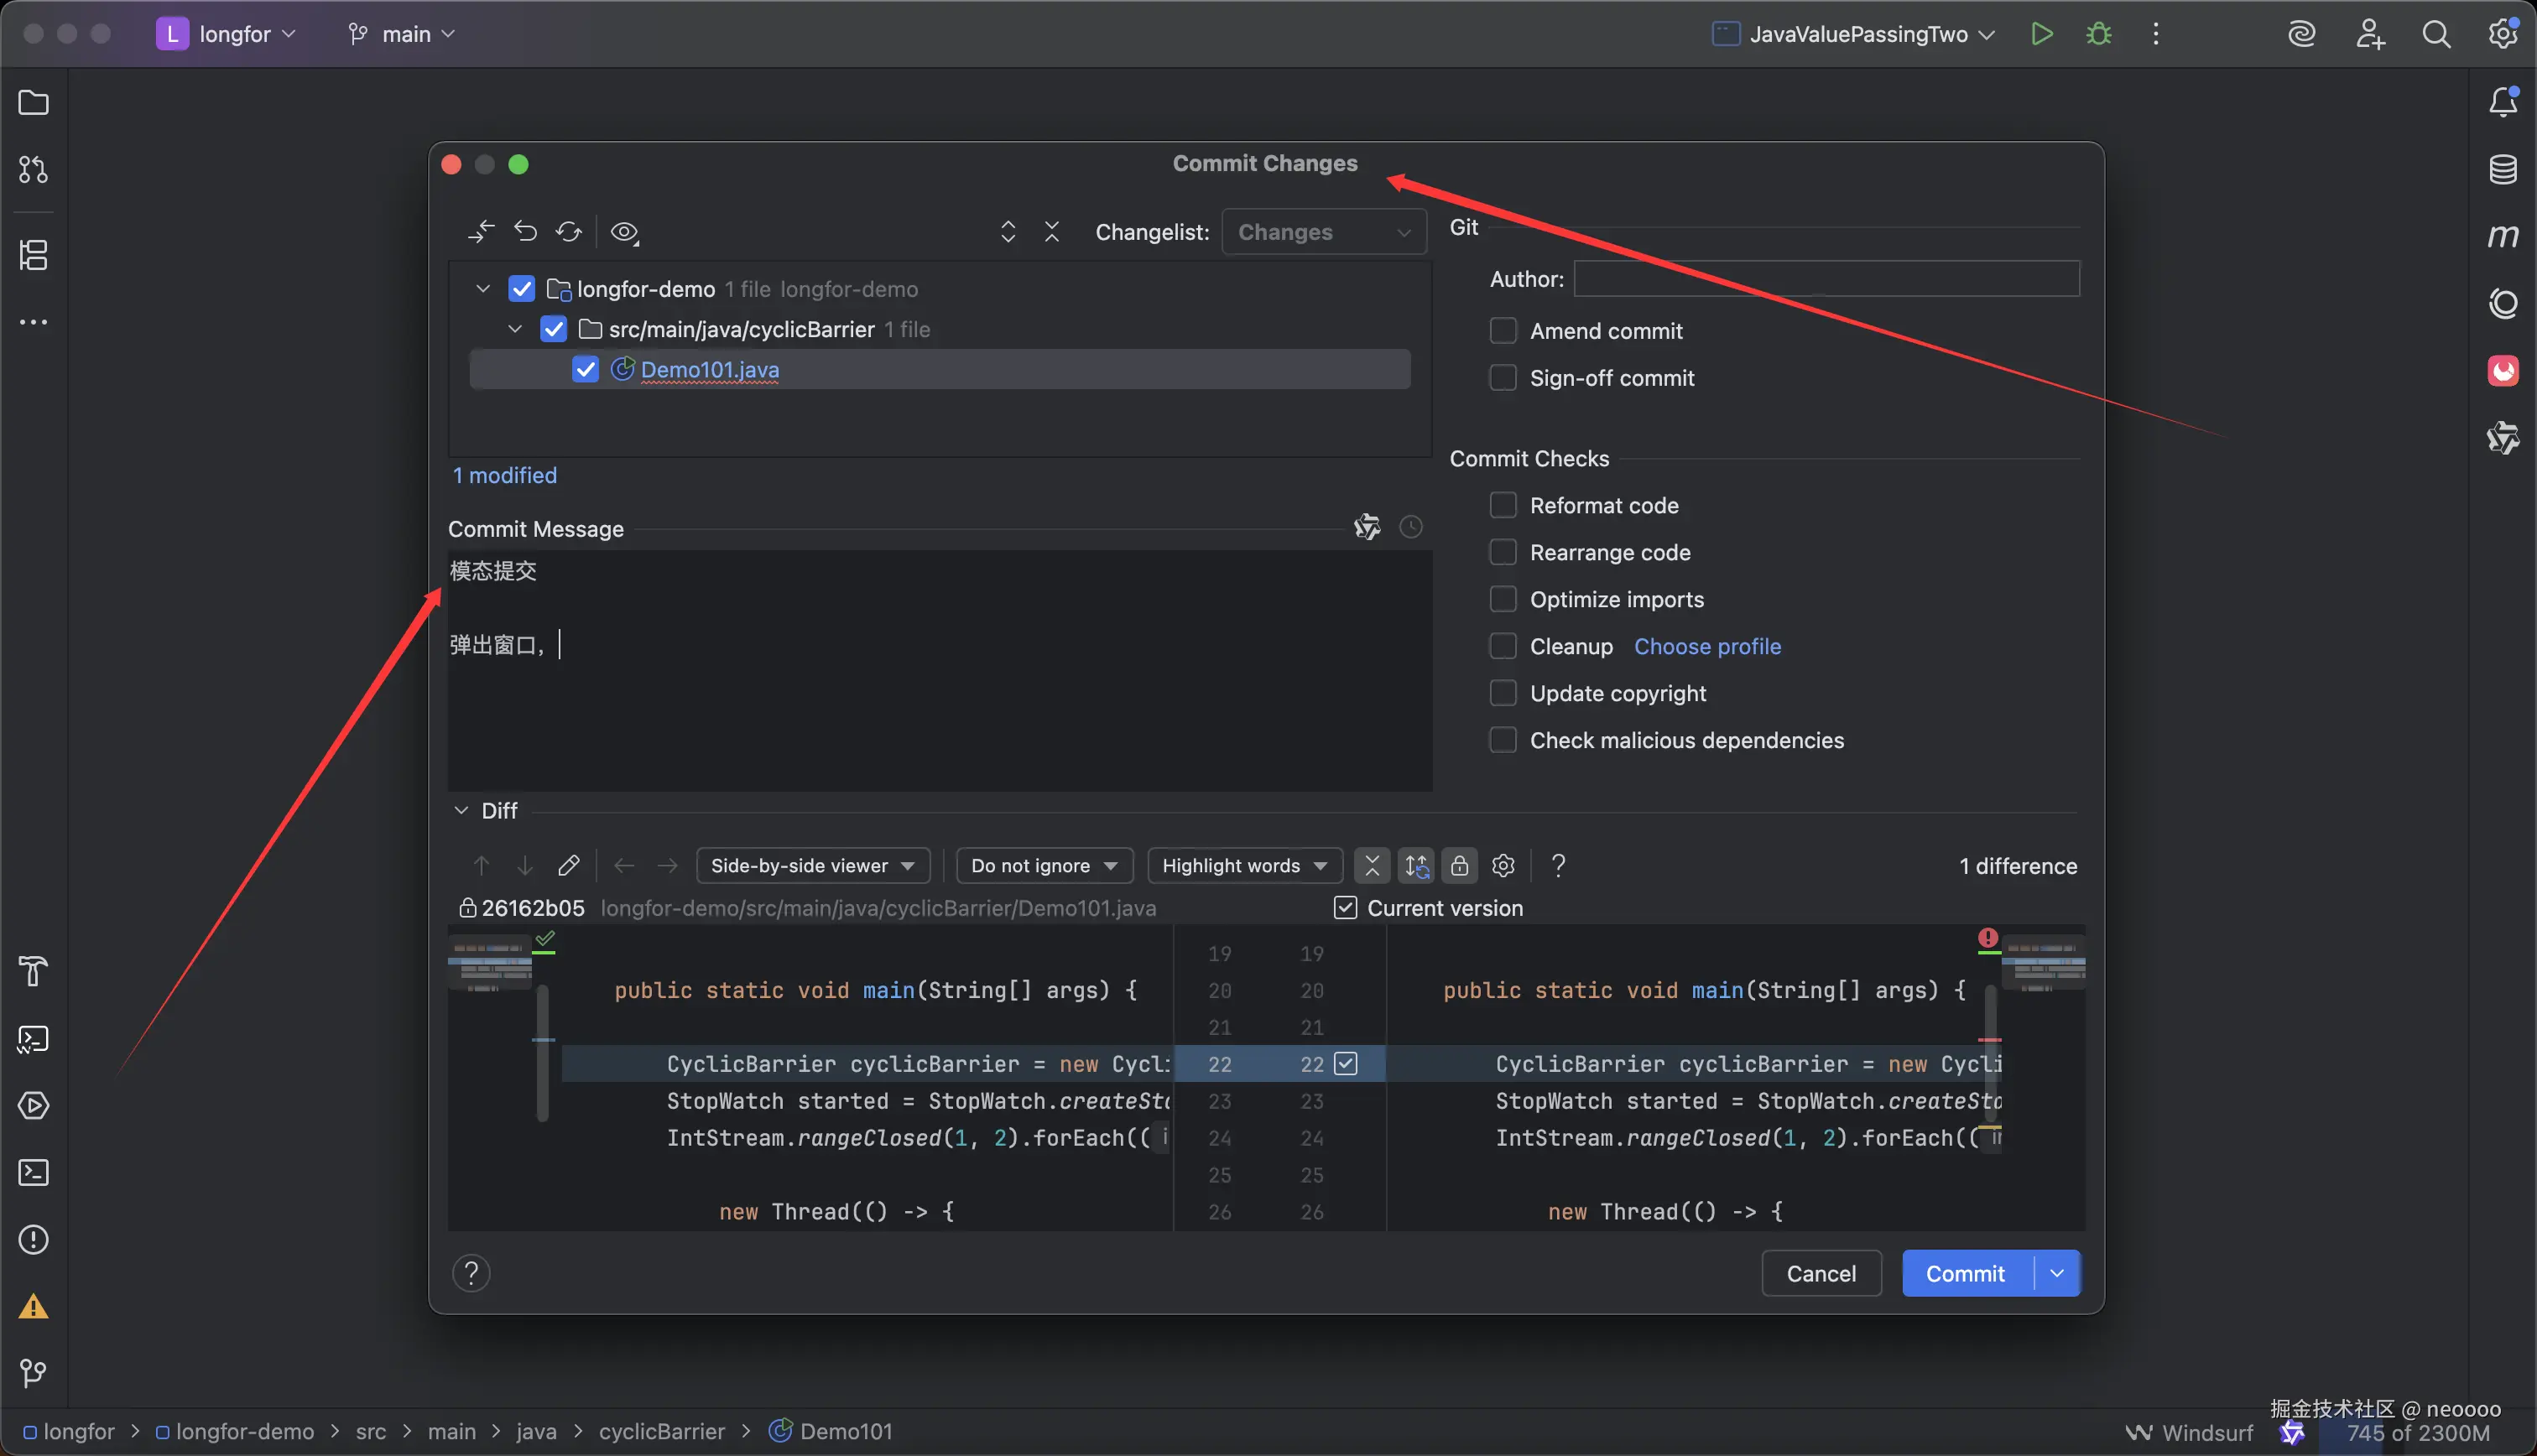Open the commit message history clock icon
This screenshot has width=2537, height=1456.
click(1410, 527)
